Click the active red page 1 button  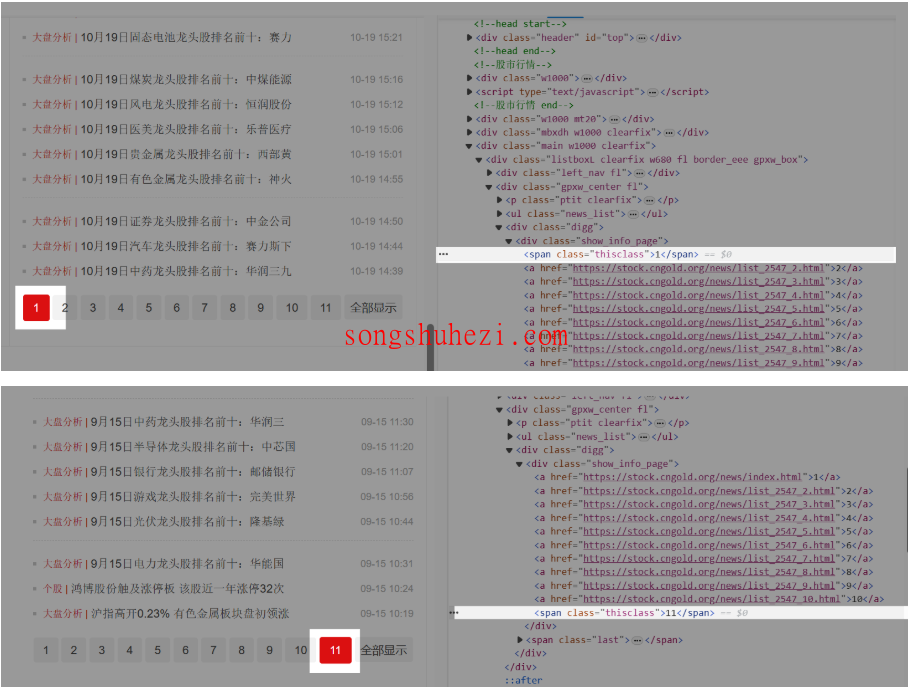click(36, 308)
